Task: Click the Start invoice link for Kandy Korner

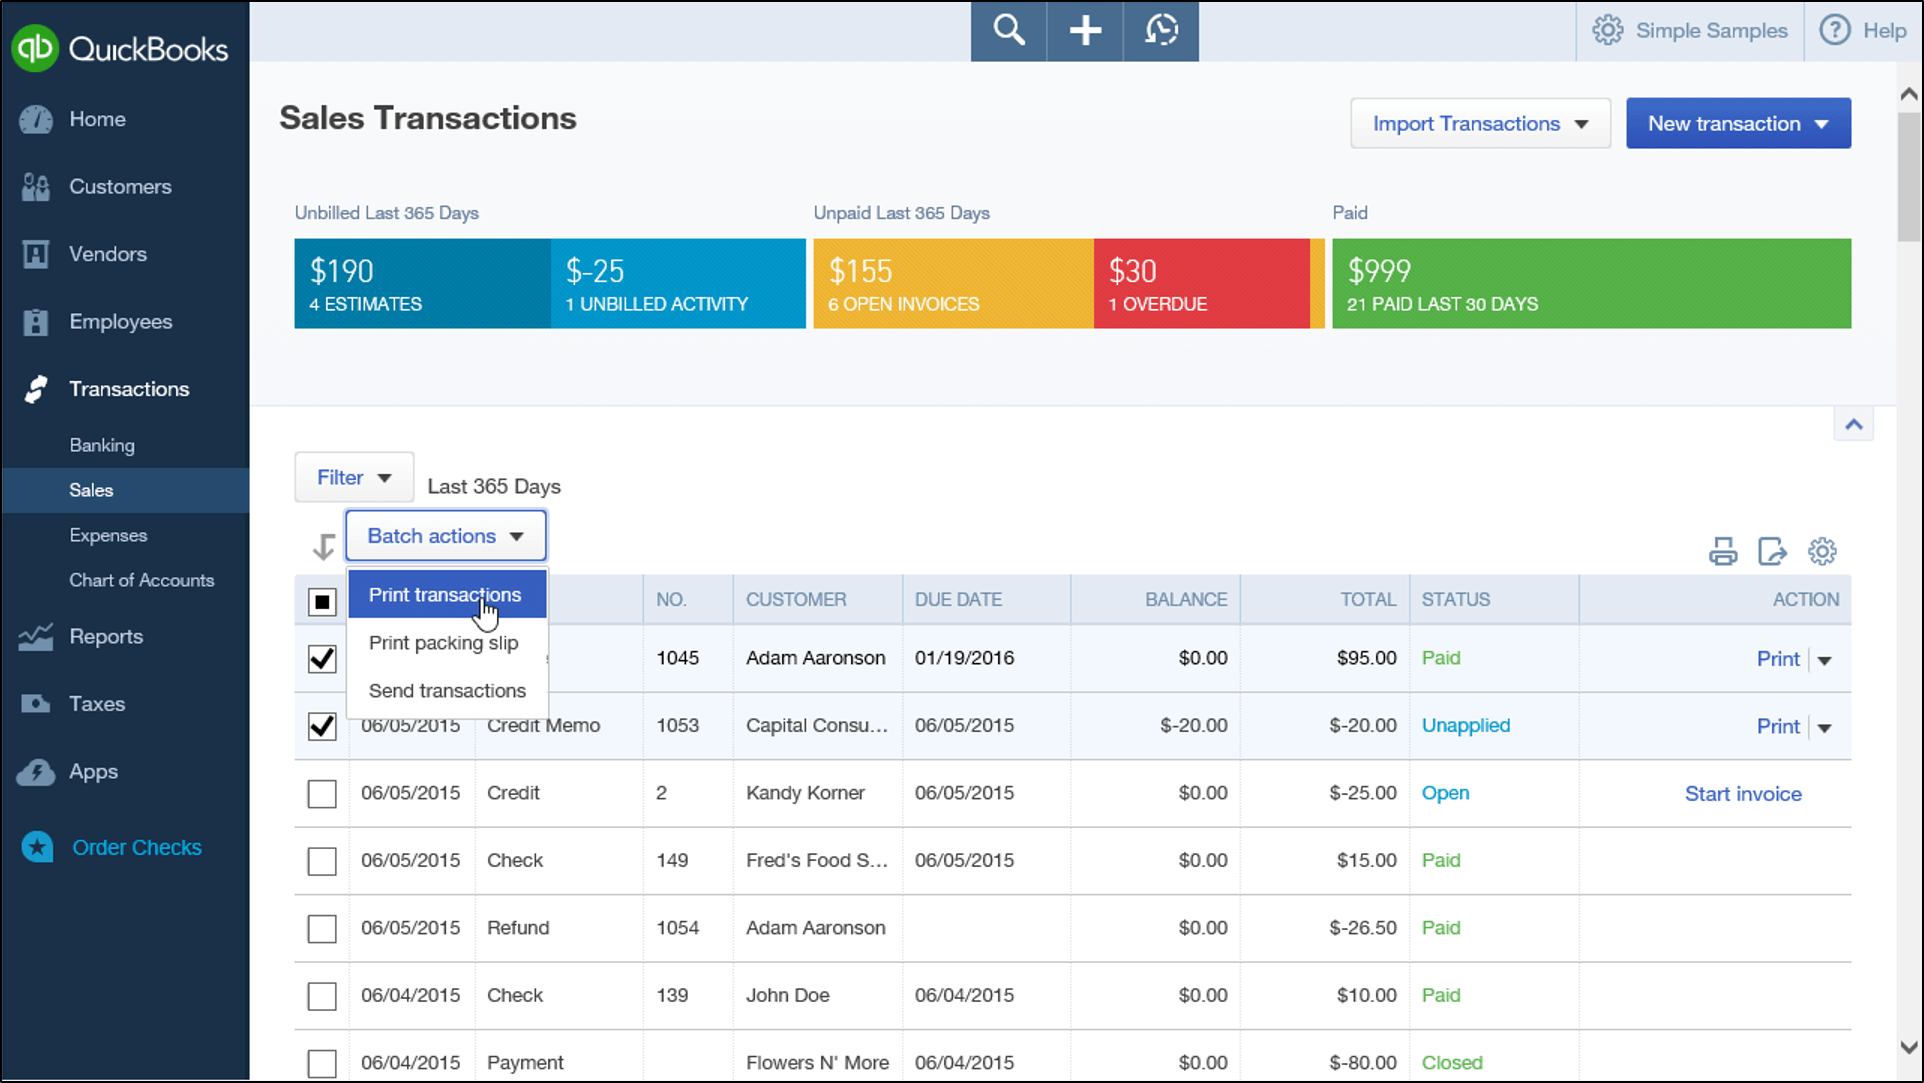Action: [x=1744, y=792]
